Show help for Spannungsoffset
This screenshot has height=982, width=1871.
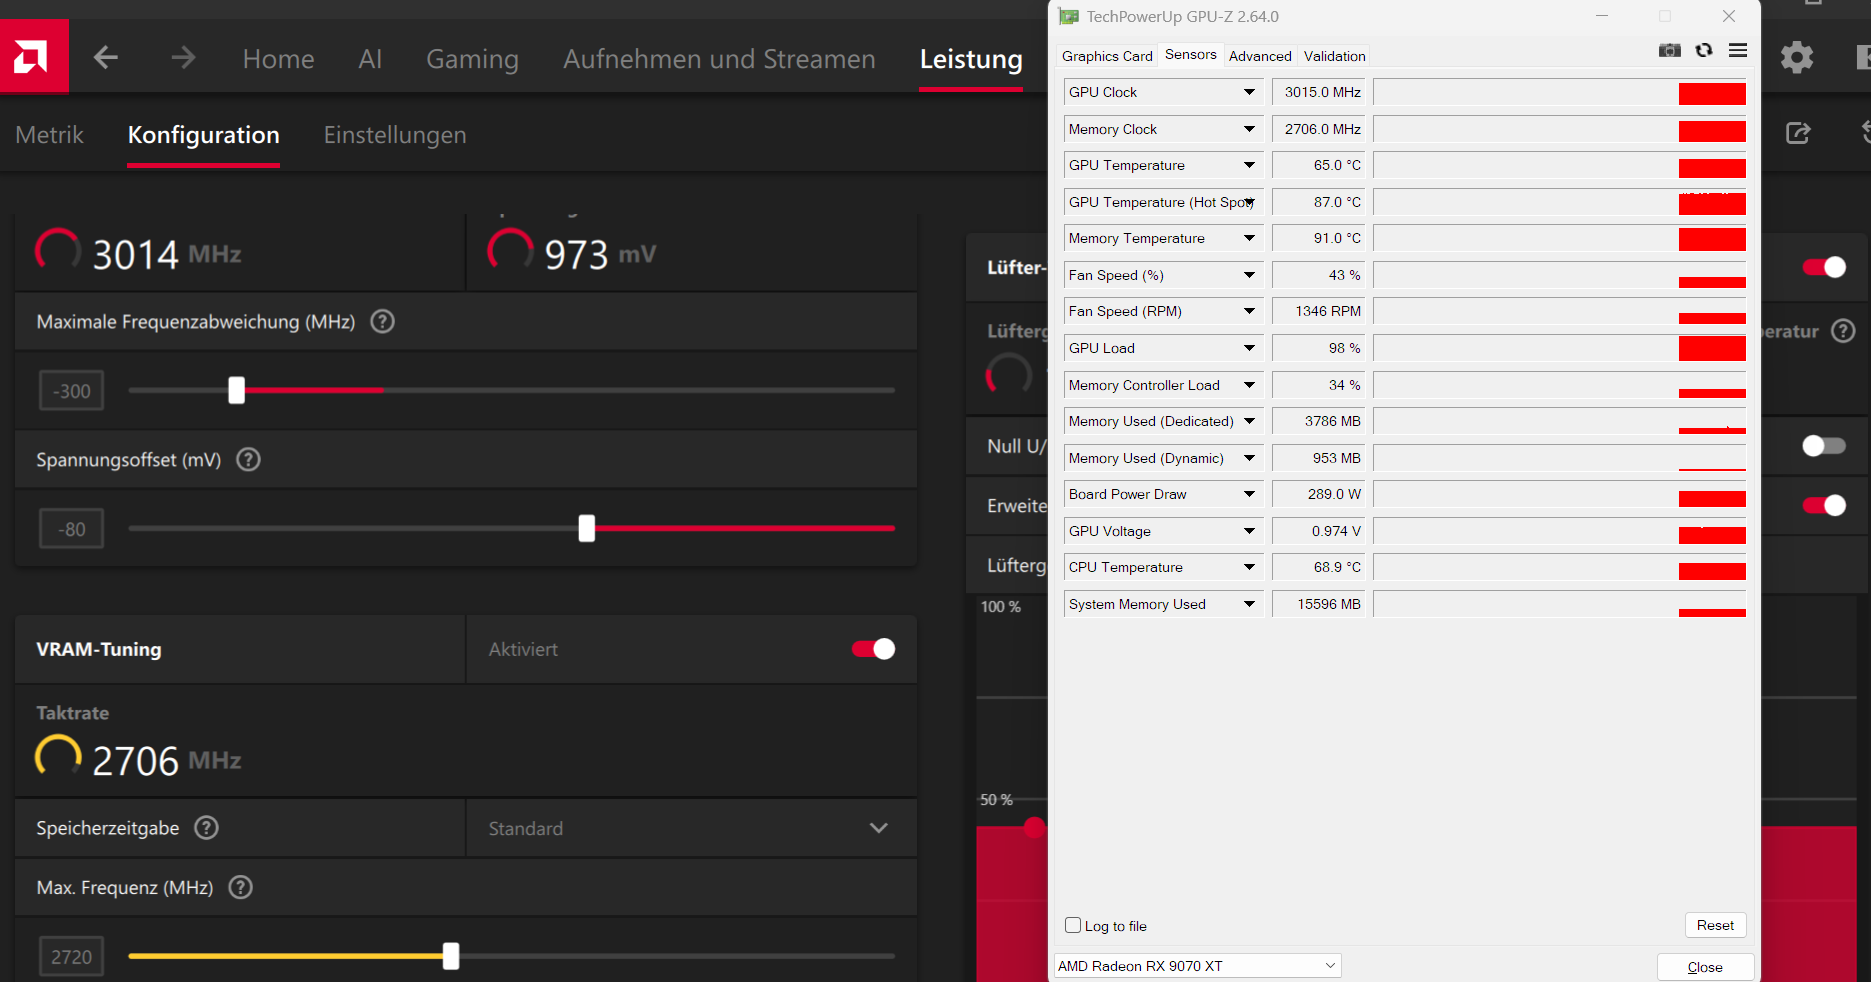[248, 460]
